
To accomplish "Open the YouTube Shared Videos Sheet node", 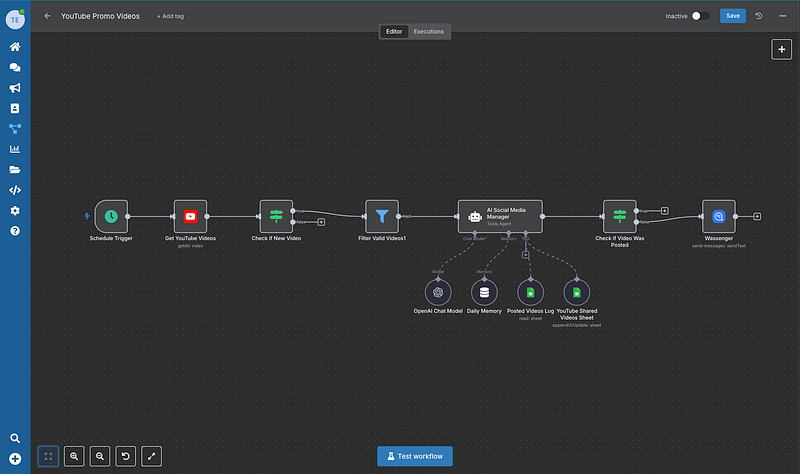I will [575, 292].
